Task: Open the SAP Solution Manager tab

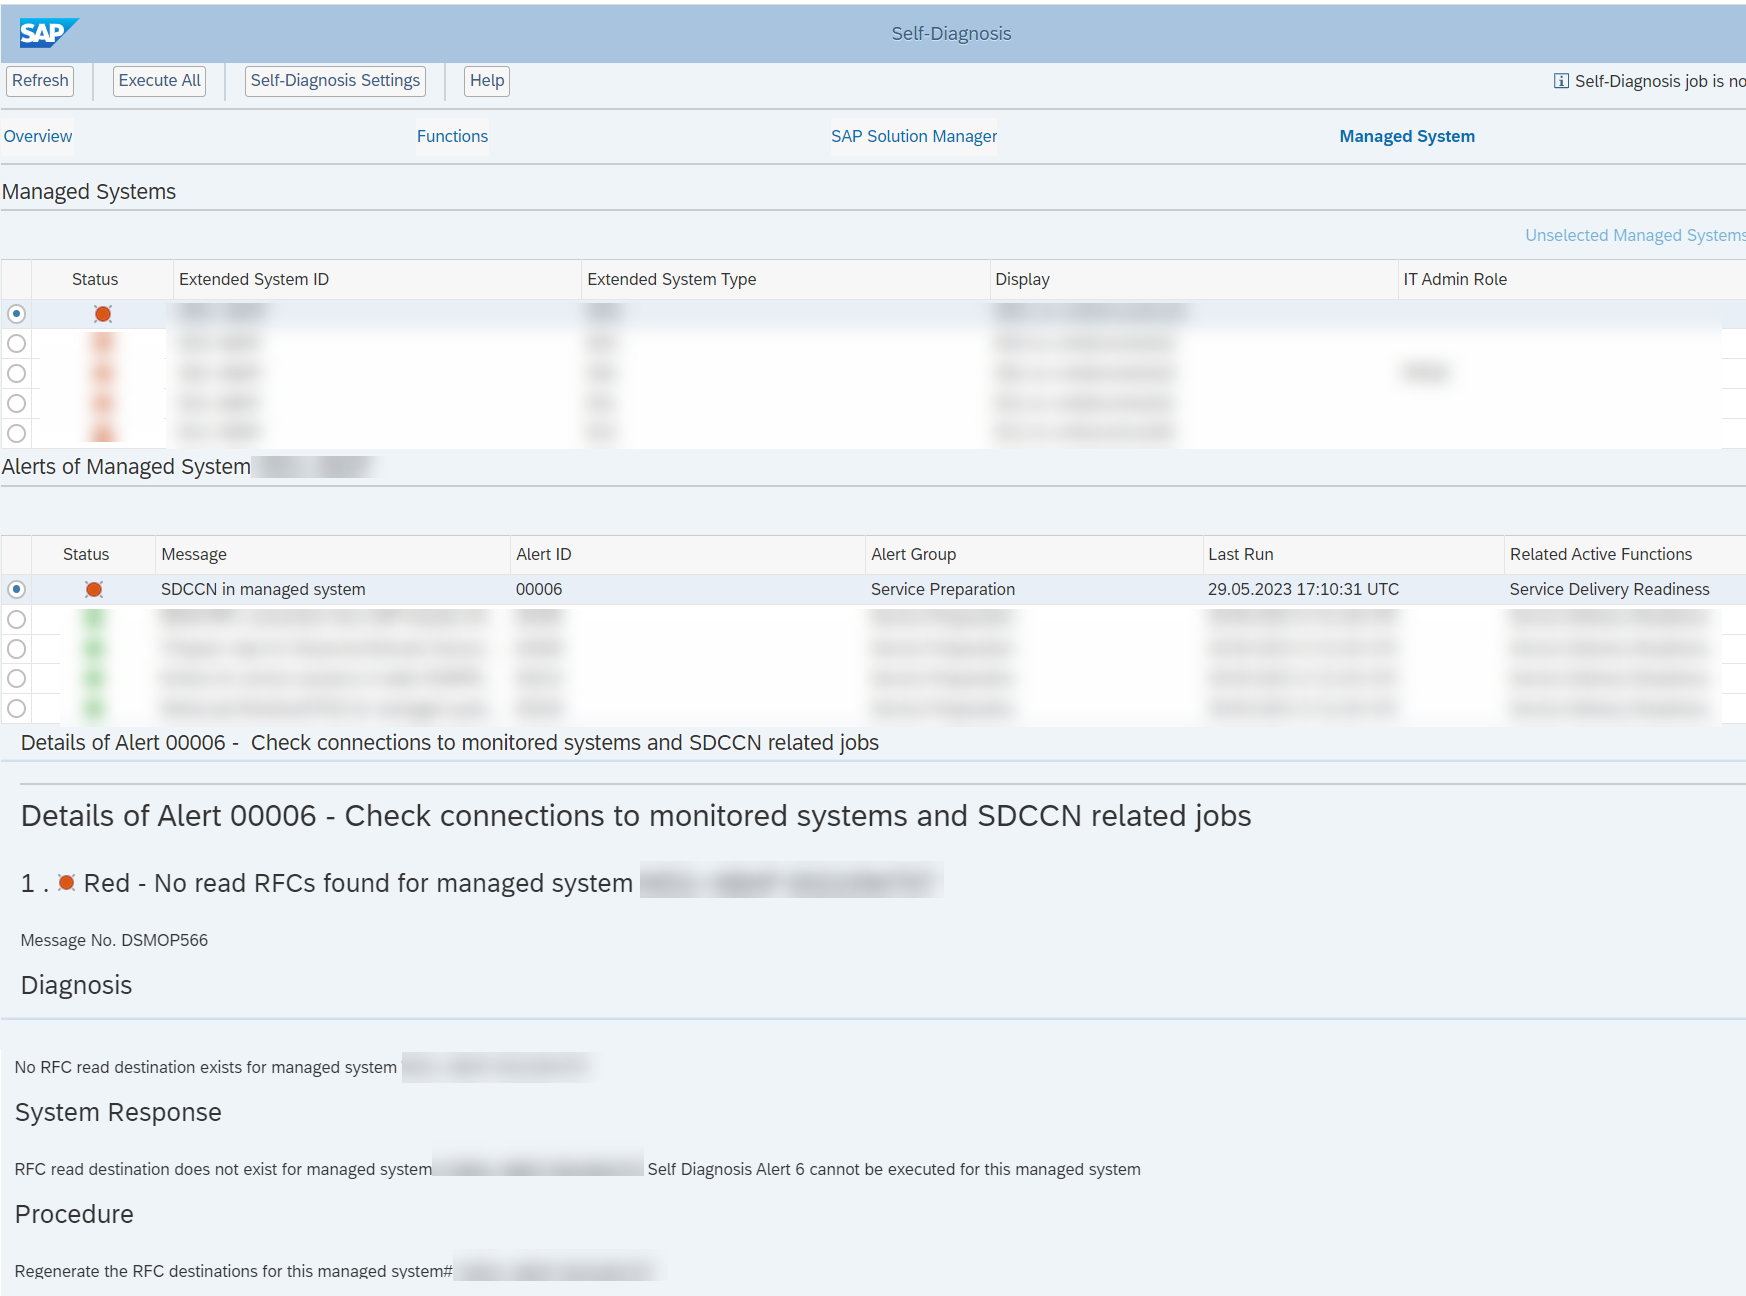Action: (914, 136)
